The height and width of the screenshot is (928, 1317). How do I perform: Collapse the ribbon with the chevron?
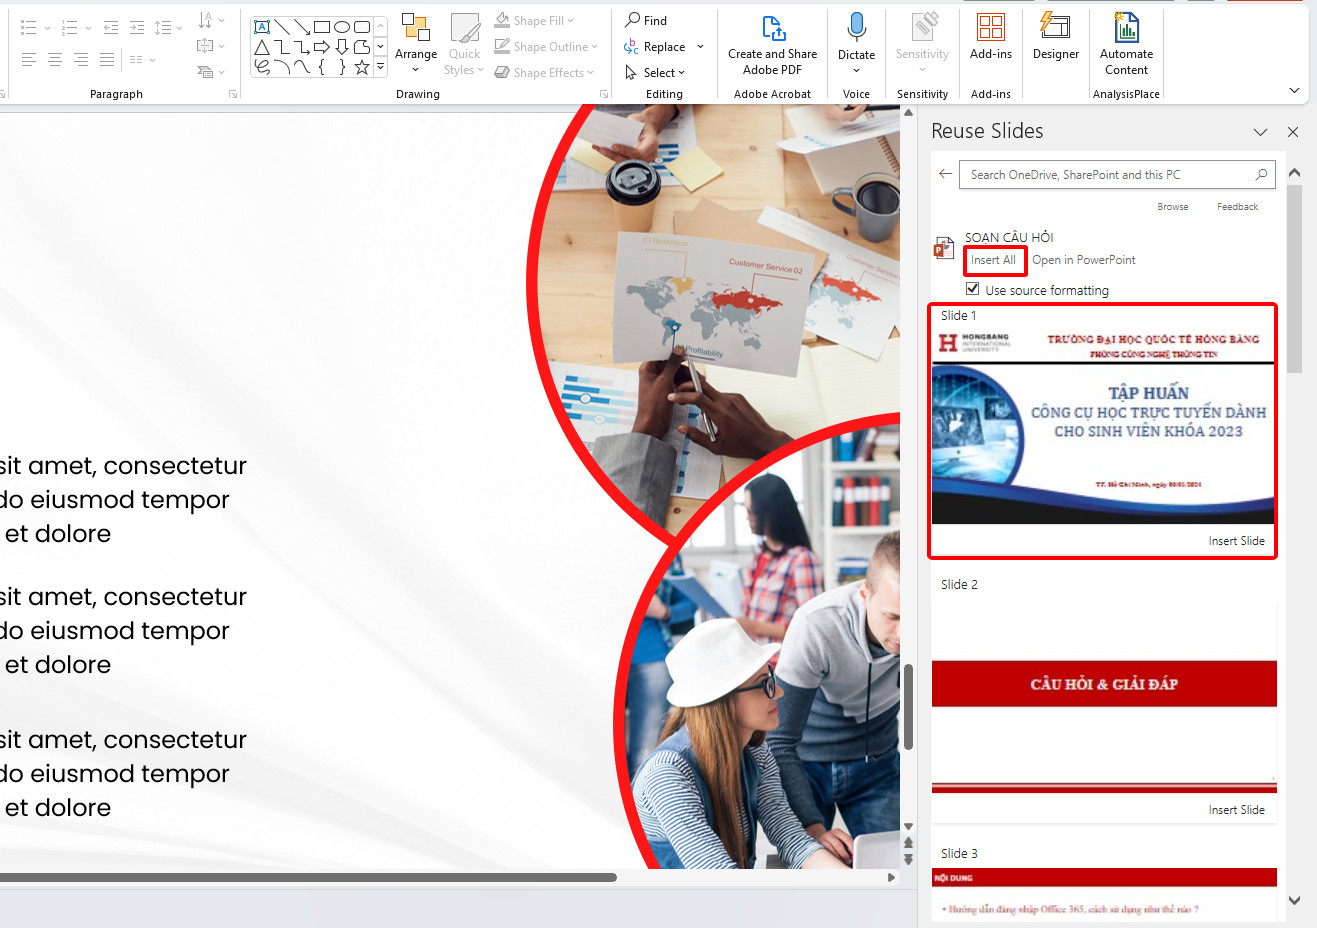[1294, 90]
